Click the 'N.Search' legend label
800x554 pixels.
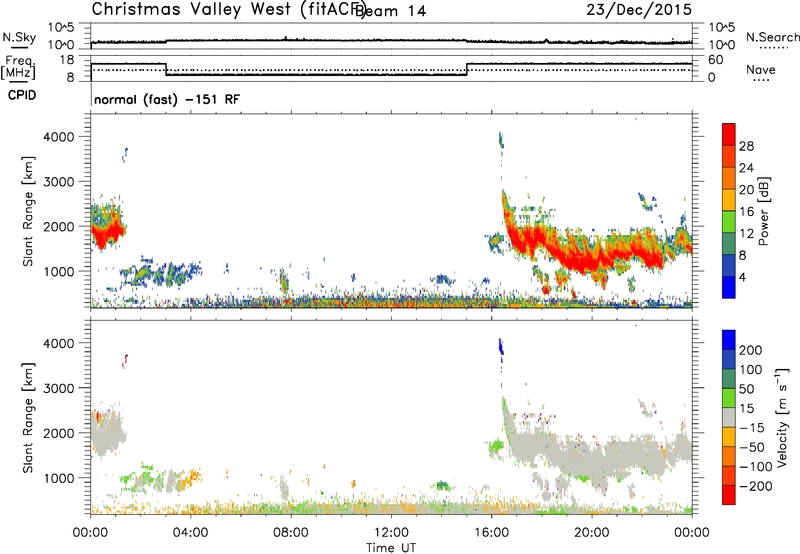point(772,37)
